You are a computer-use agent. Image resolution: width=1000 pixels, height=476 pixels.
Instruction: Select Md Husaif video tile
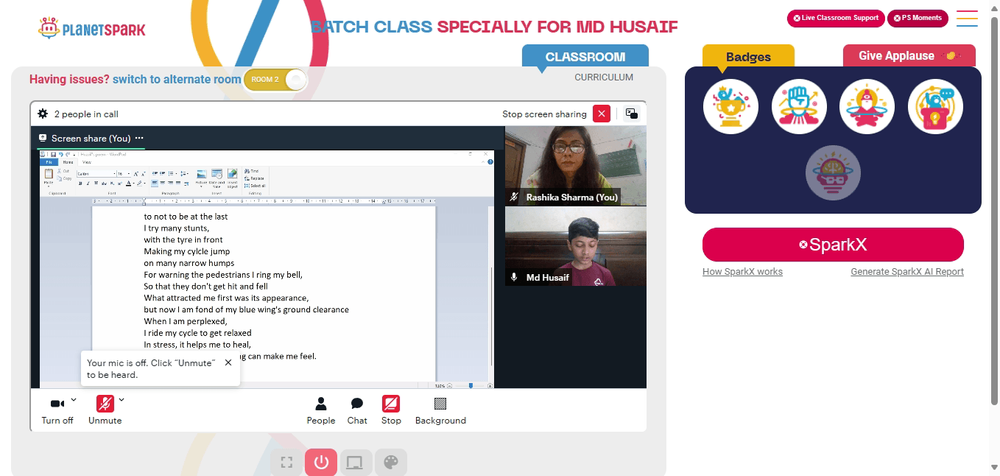coord(575,246)
